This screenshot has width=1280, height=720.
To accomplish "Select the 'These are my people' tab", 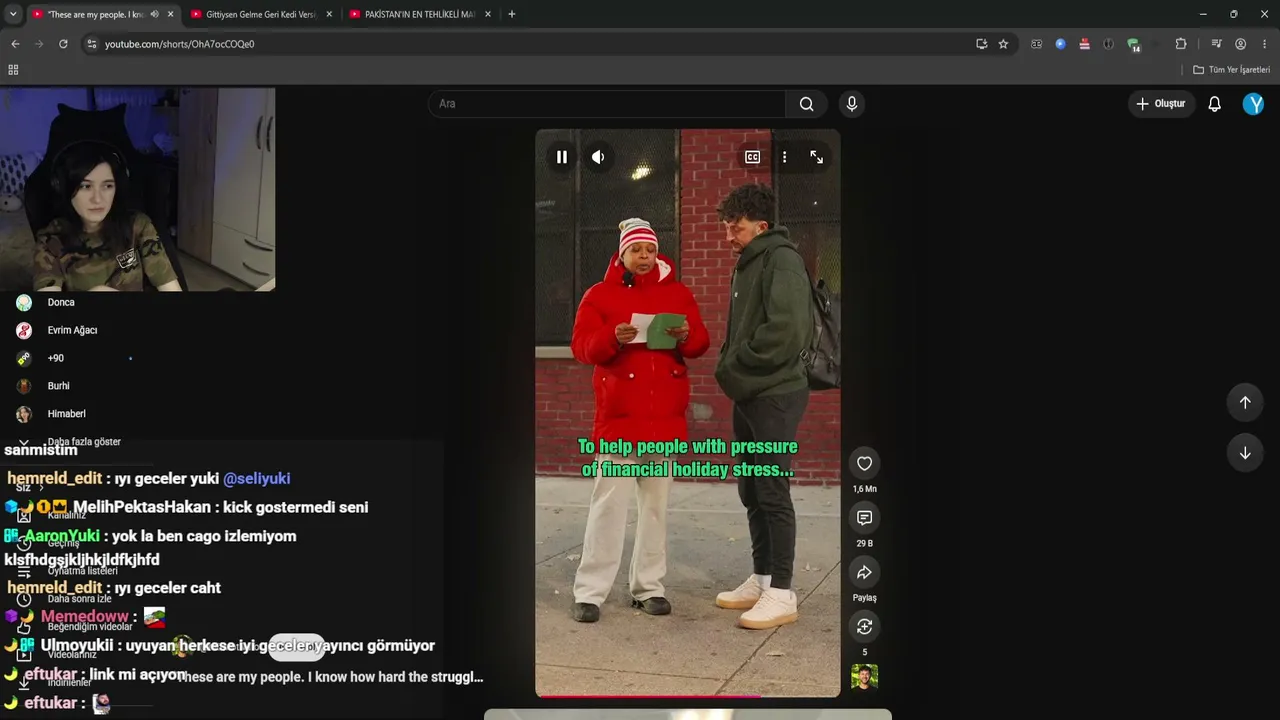I will pos(95,14).
